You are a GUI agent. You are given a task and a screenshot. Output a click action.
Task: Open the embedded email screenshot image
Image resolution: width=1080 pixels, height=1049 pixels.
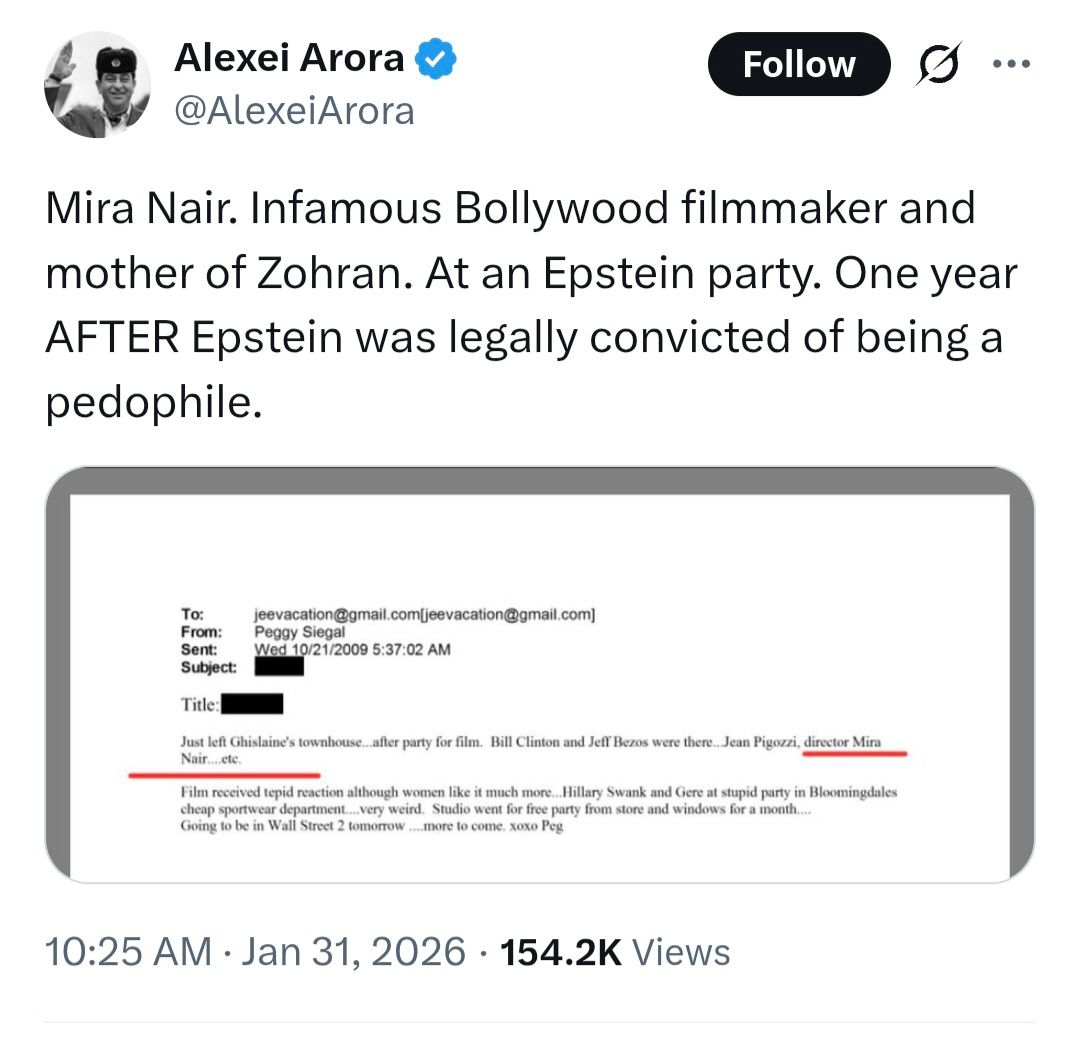[x=540, y=674]
